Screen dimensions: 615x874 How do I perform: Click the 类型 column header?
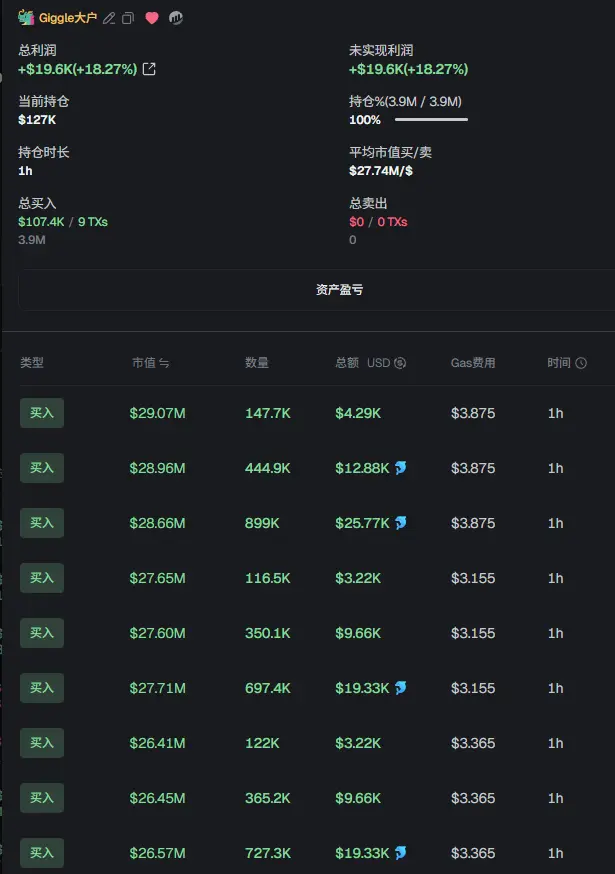(x=32, y=363)
